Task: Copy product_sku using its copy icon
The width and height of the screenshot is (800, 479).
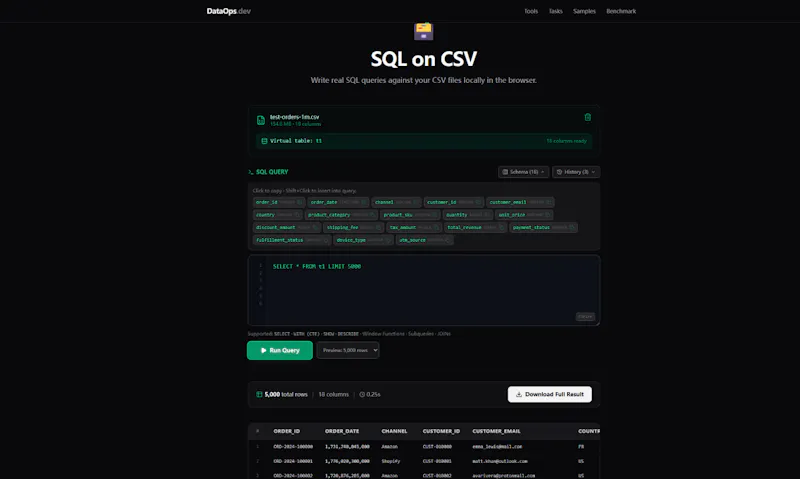Action: (x=434, y=215)
